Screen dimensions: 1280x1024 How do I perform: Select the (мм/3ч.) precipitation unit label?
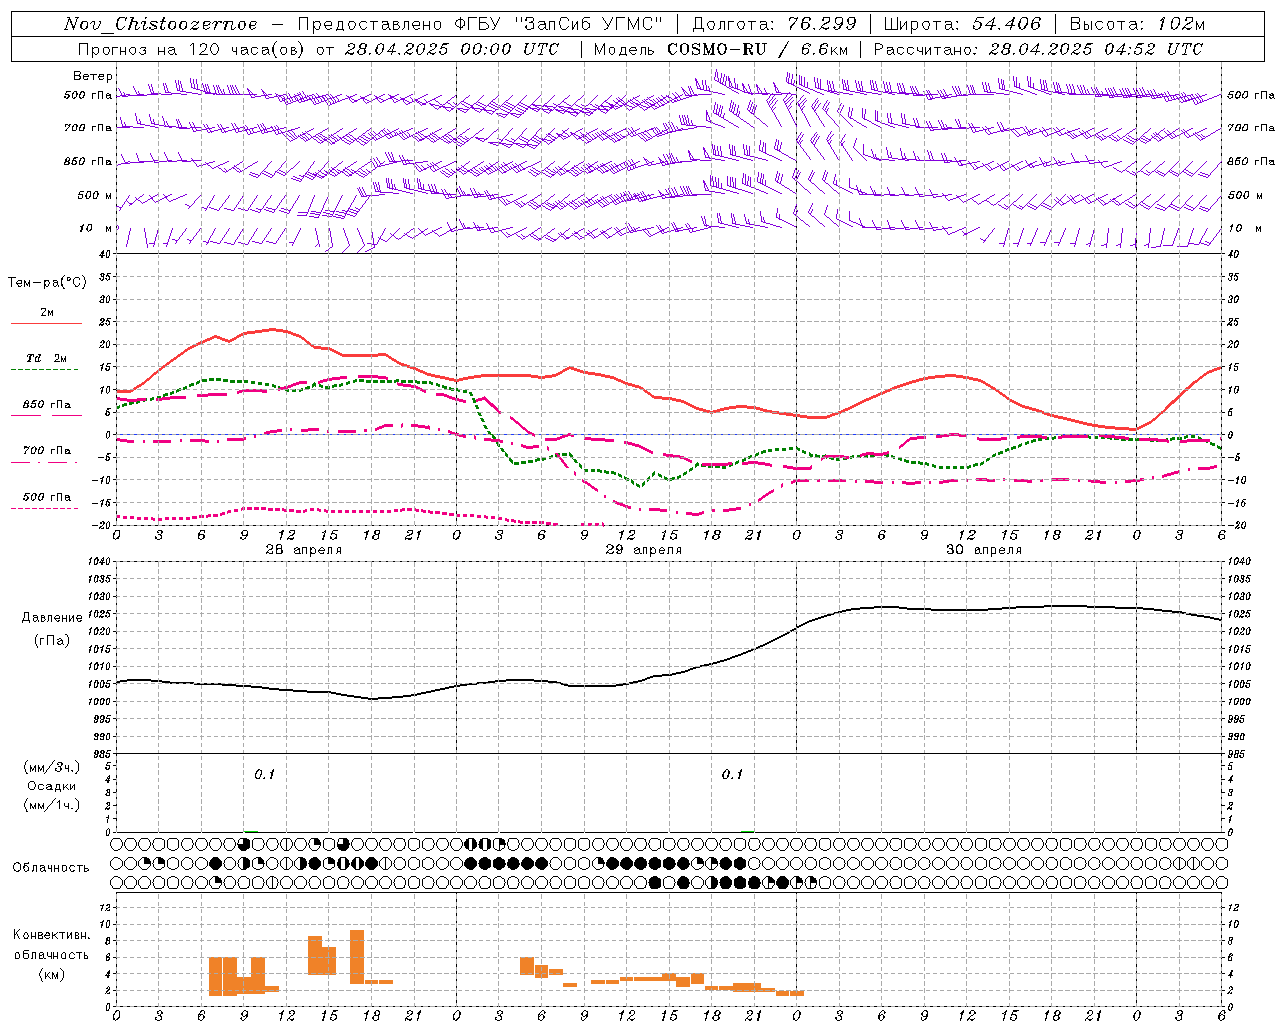click(x=52, y=767)
